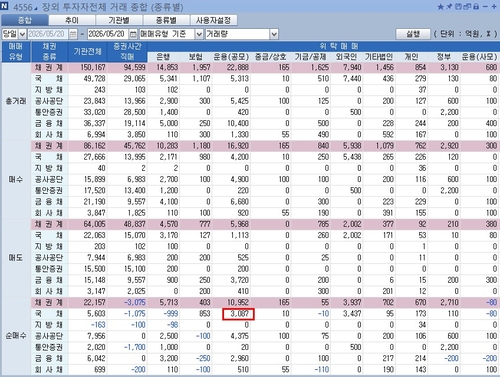Click the 기관전체 column header

click(87, 52)
